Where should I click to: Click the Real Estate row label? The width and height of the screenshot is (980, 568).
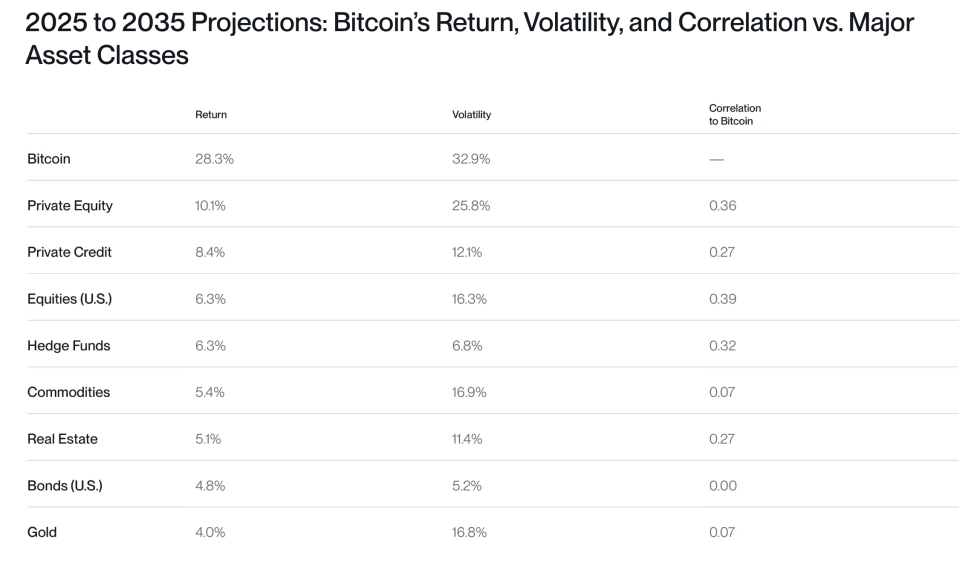[x=62, y=439]
